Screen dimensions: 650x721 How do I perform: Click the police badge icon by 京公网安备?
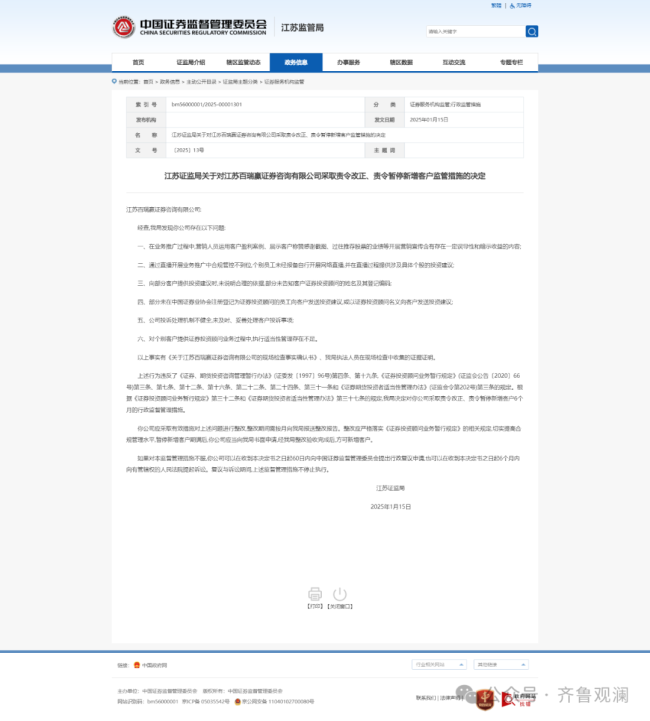pyautogui.click(x=238, y=702)
